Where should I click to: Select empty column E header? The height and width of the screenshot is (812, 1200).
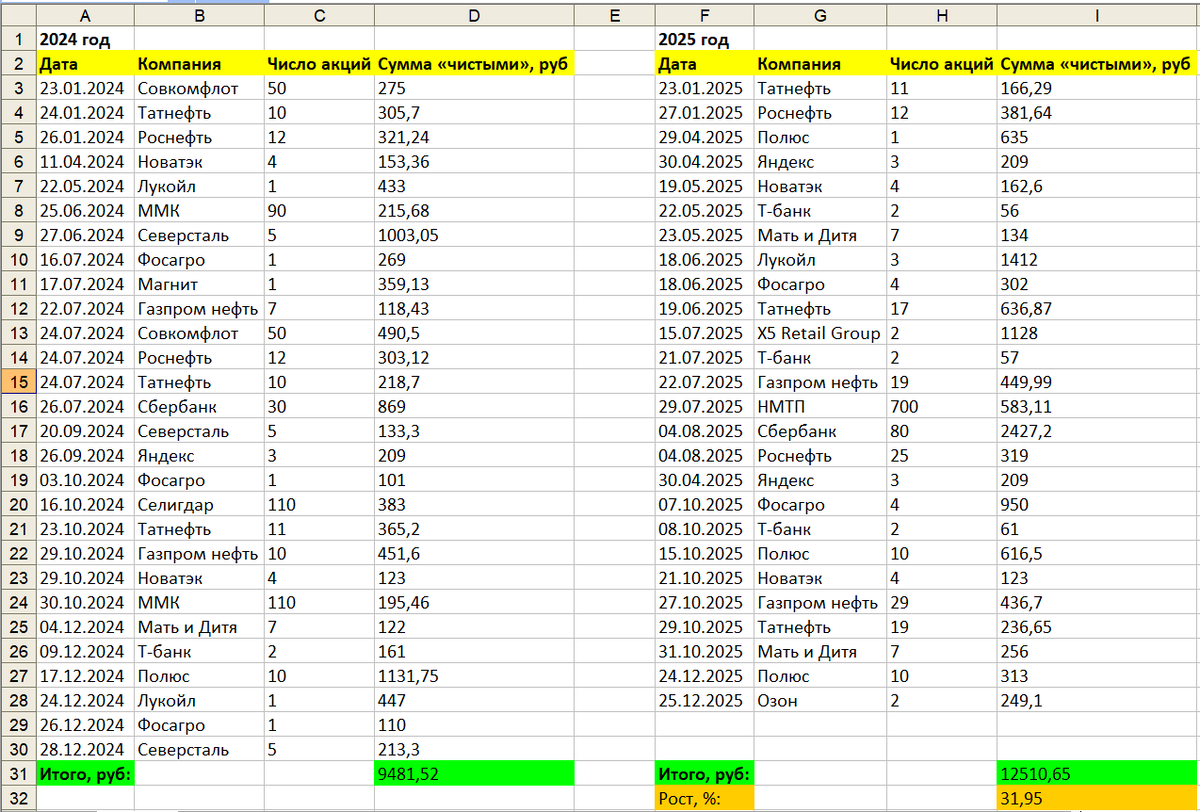[614, 16]
